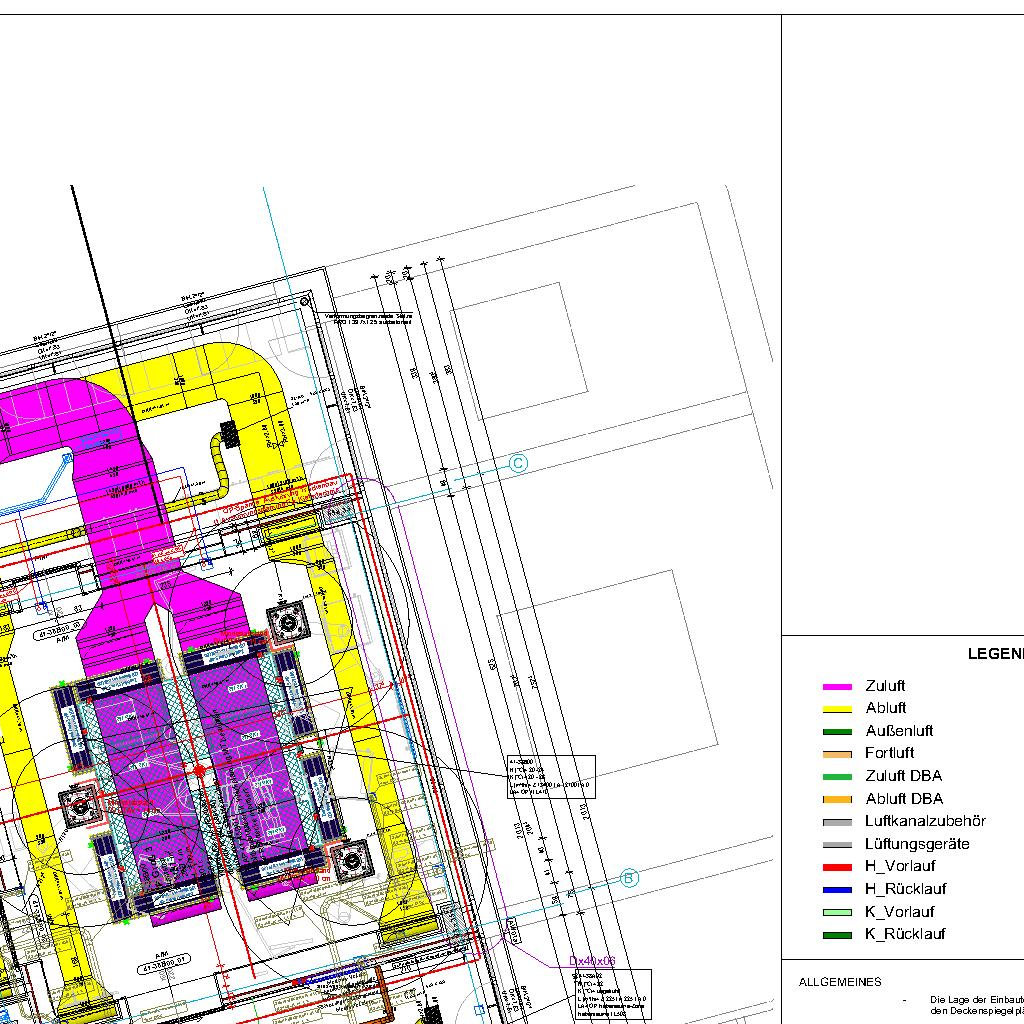Click the grid axis marker B

coord(628,878)
